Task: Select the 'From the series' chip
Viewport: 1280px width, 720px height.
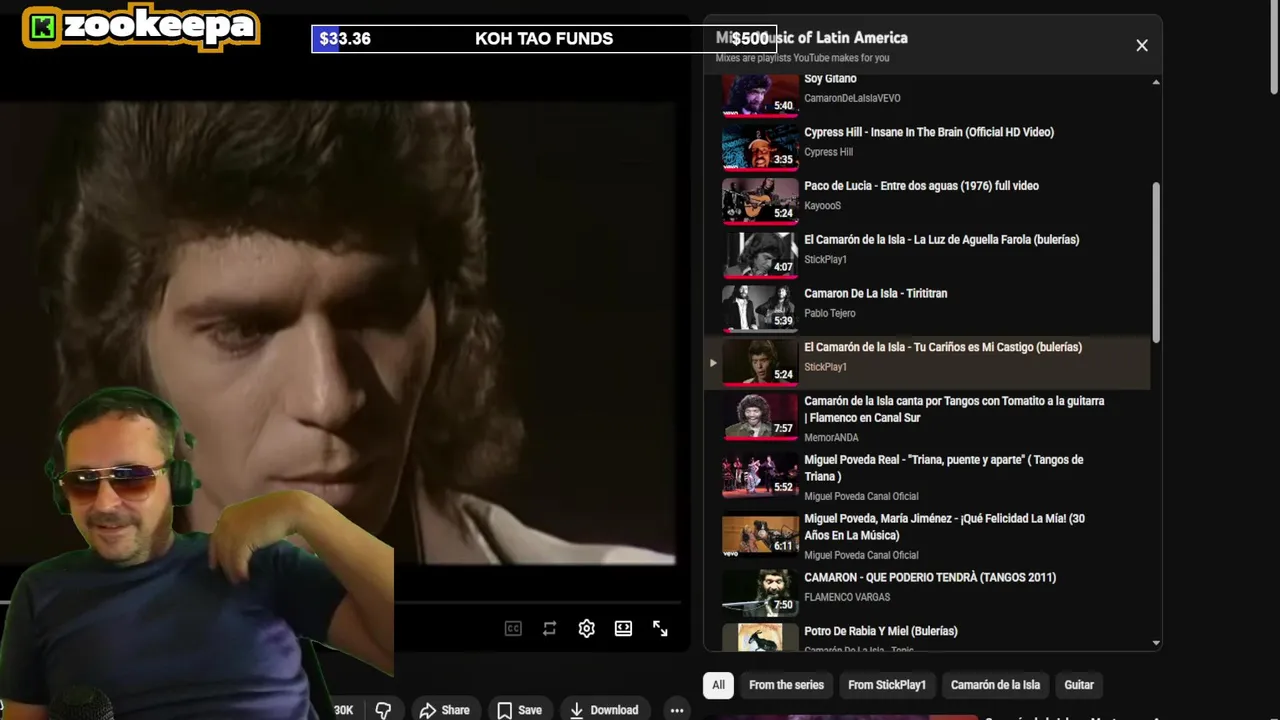Action: (x=786, y=685)
